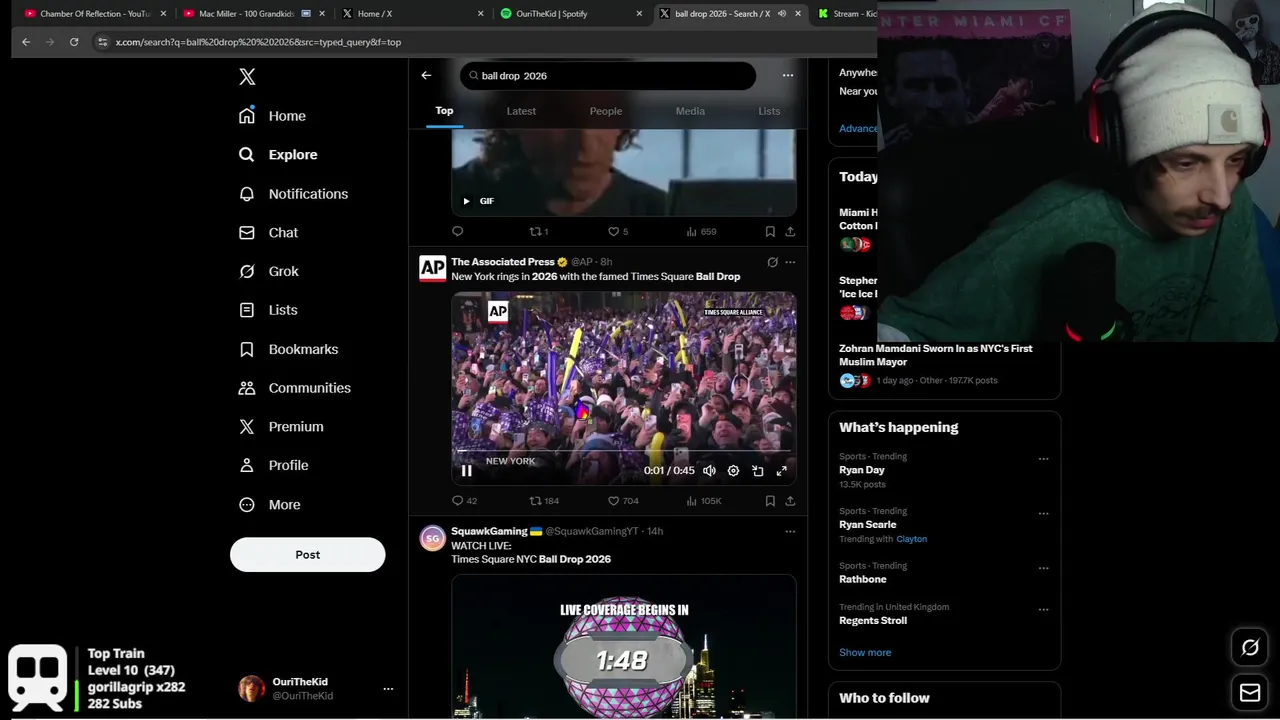Mute the AP video volume
The image size is (1280, 720).
click(709, 471)
